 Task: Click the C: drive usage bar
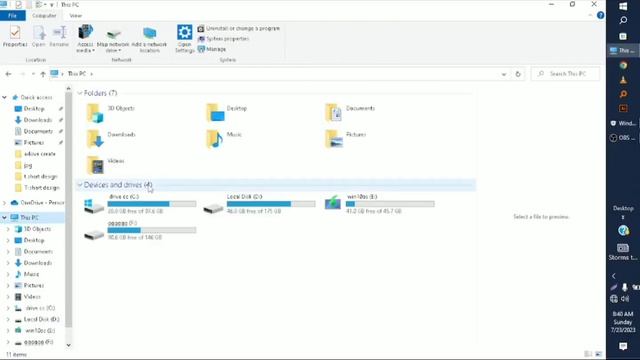point(152,204)
